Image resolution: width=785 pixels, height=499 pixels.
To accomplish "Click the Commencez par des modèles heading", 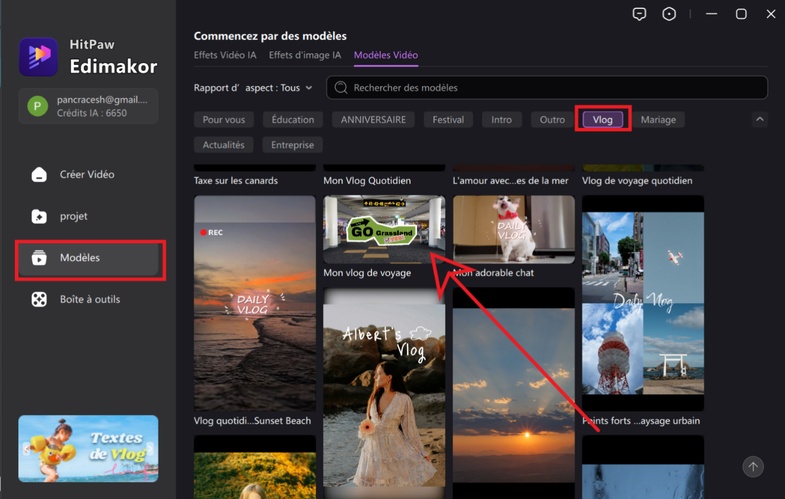I will tap(270, 36).
